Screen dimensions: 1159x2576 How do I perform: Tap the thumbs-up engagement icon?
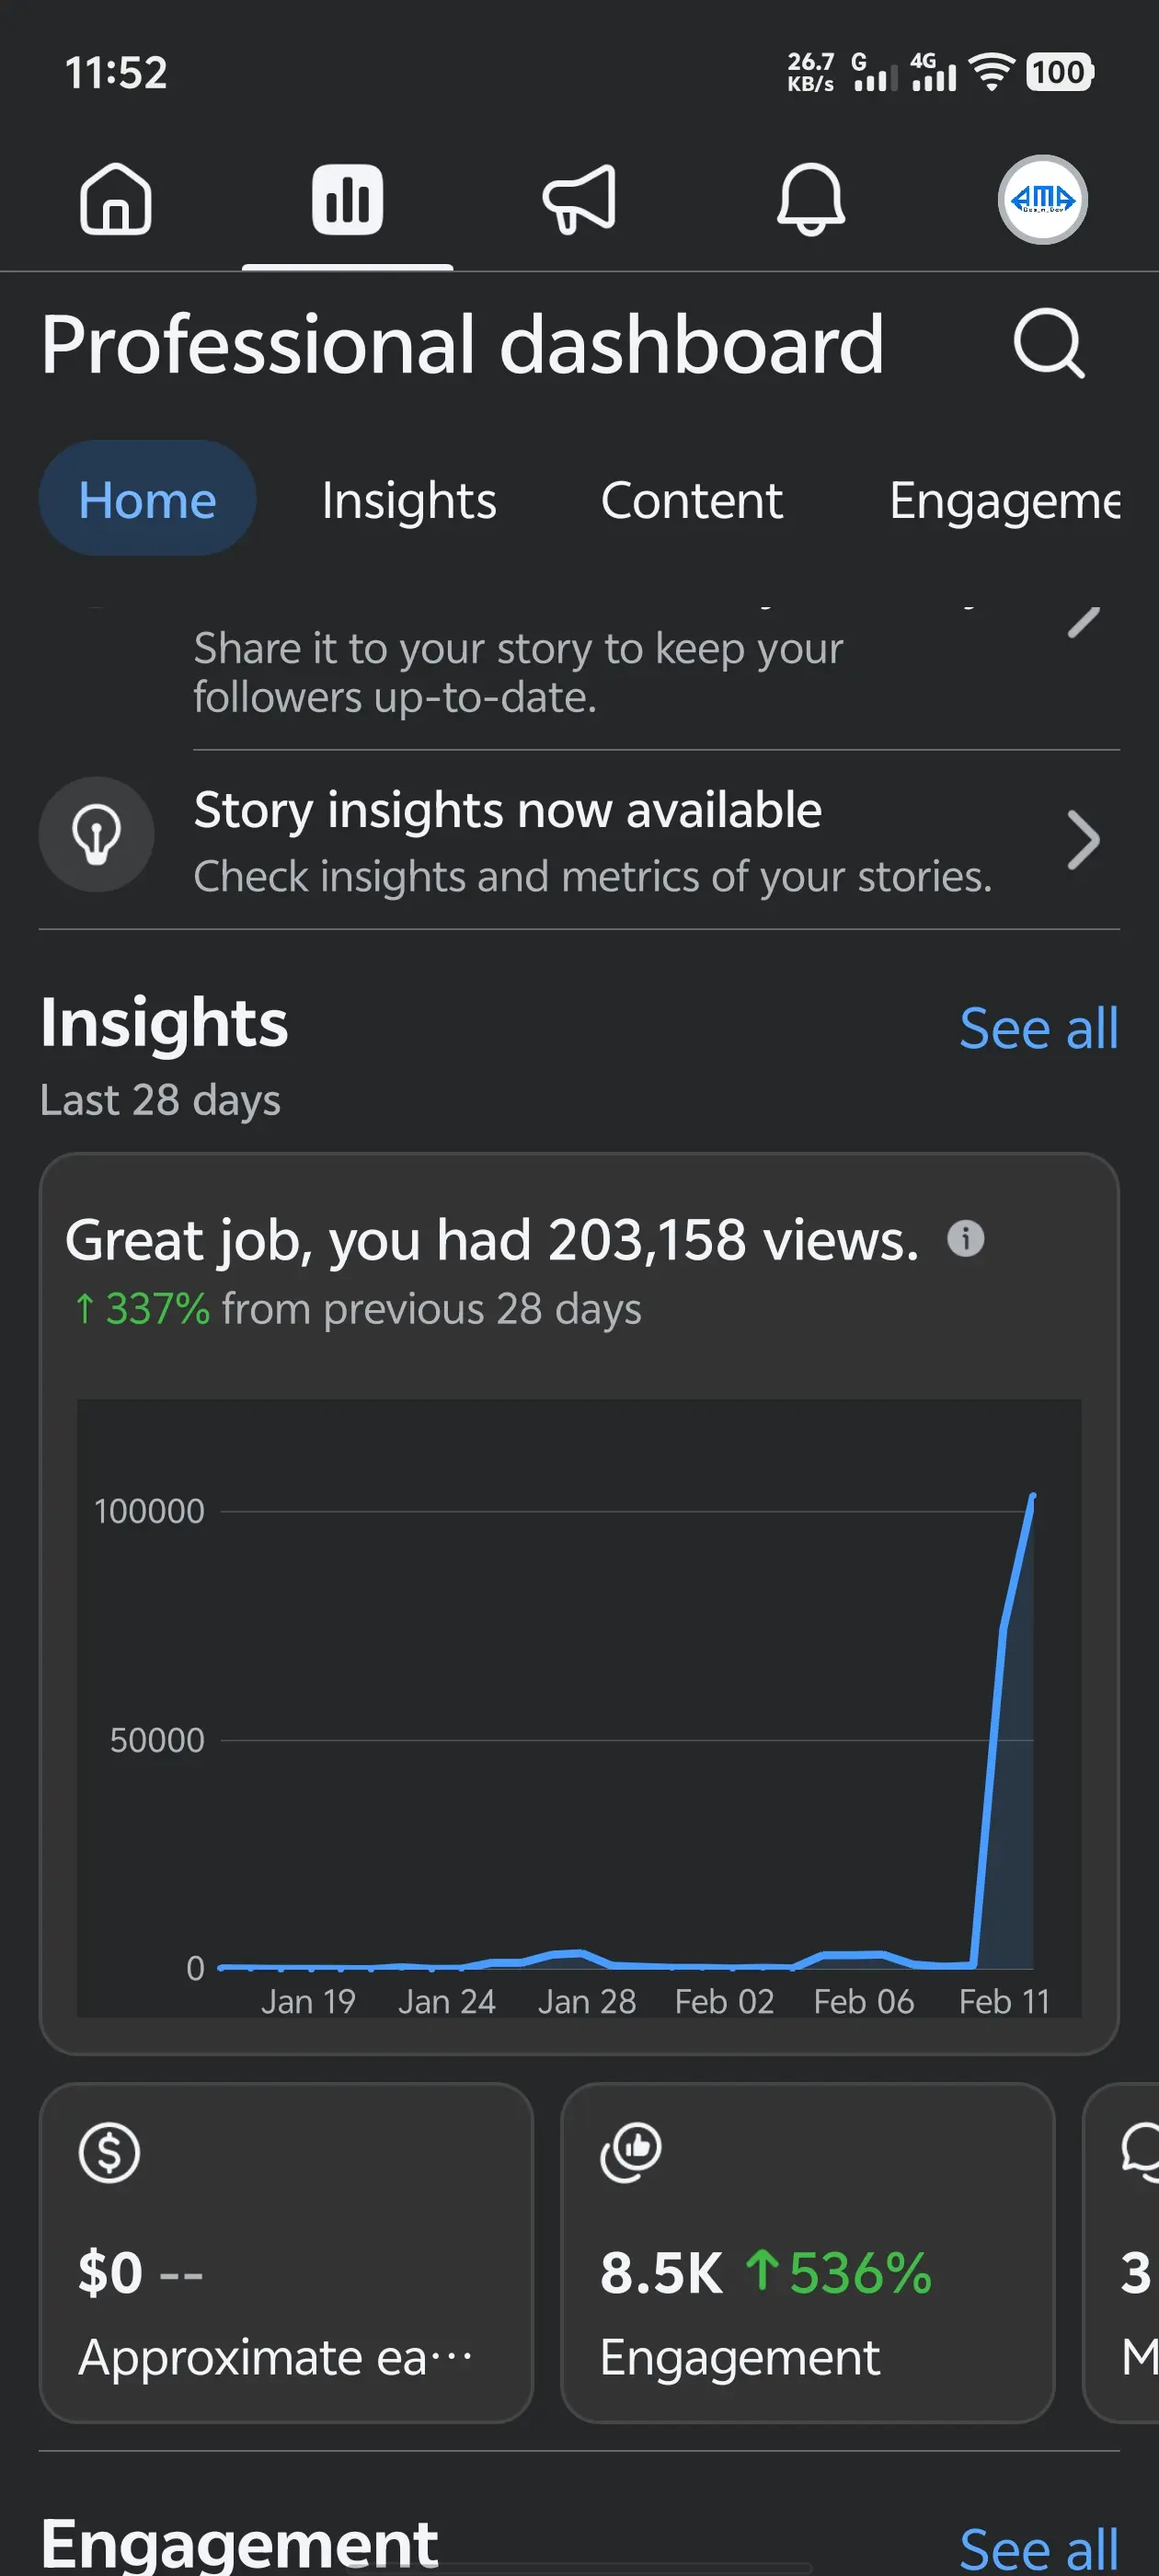(x=630, y=2151)
